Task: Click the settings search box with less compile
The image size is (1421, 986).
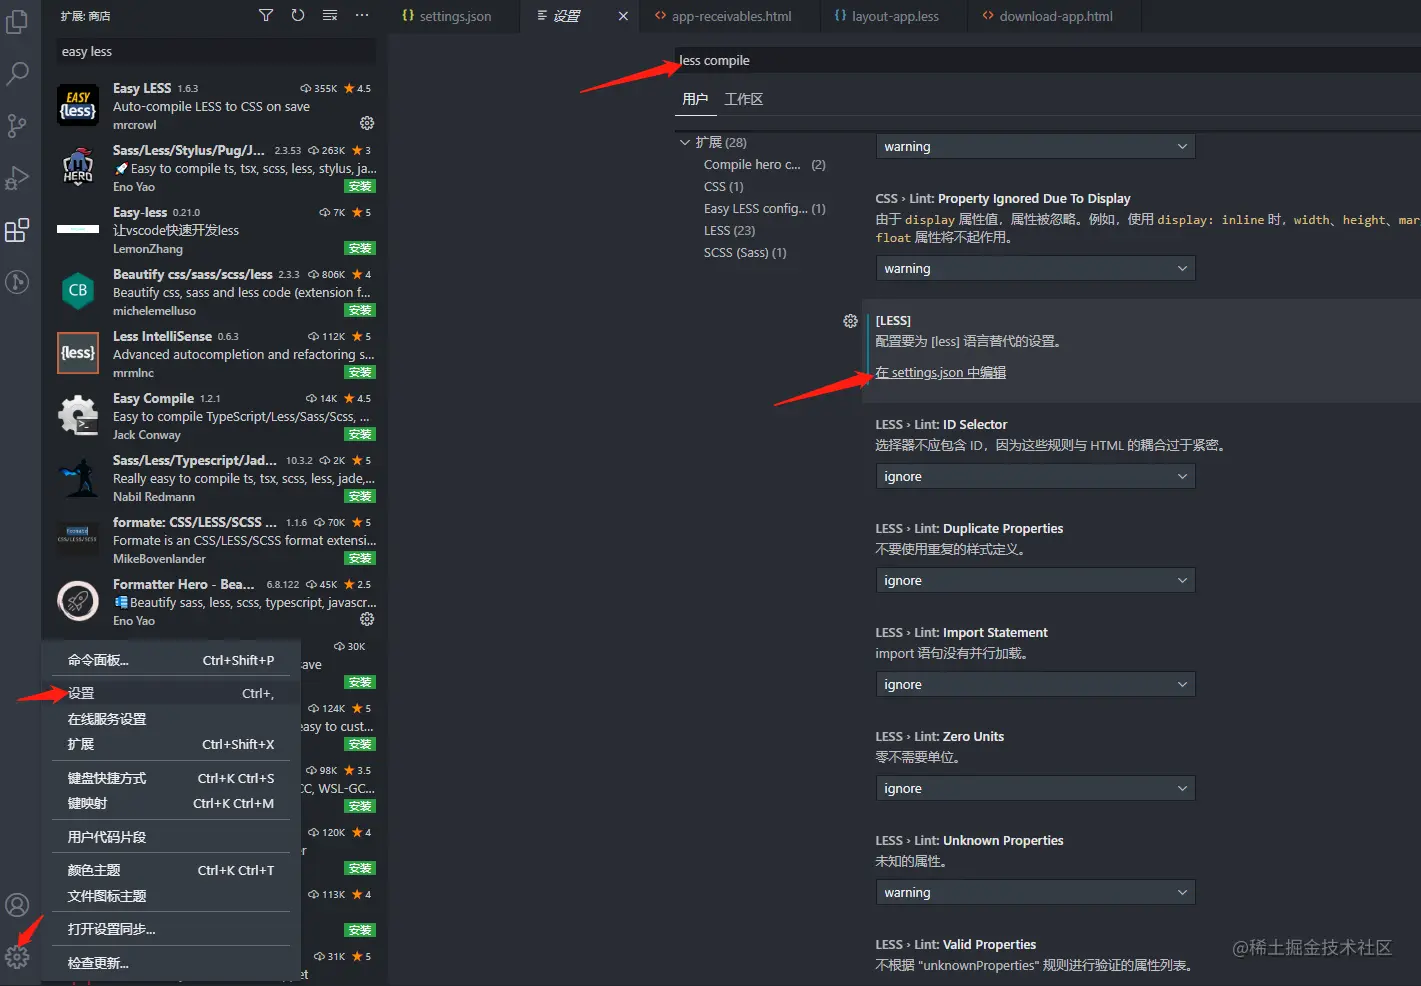Action: pyautogui.click(x=1047, y=60)
